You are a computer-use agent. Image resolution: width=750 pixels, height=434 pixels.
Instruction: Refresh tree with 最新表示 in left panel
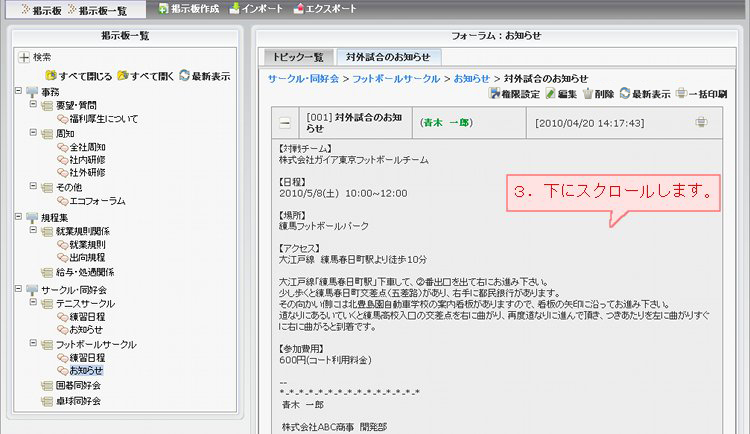205,76
